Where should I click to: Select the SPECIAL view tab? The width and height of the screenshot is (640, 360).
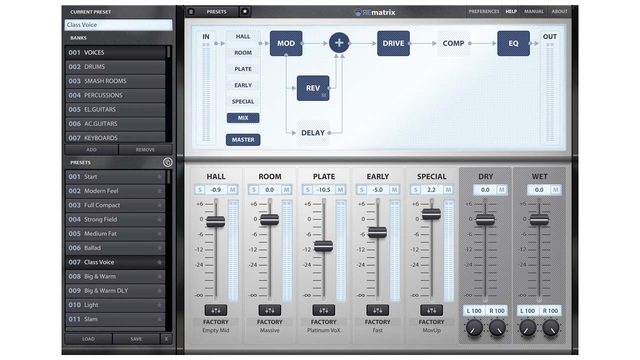(243, 102)
